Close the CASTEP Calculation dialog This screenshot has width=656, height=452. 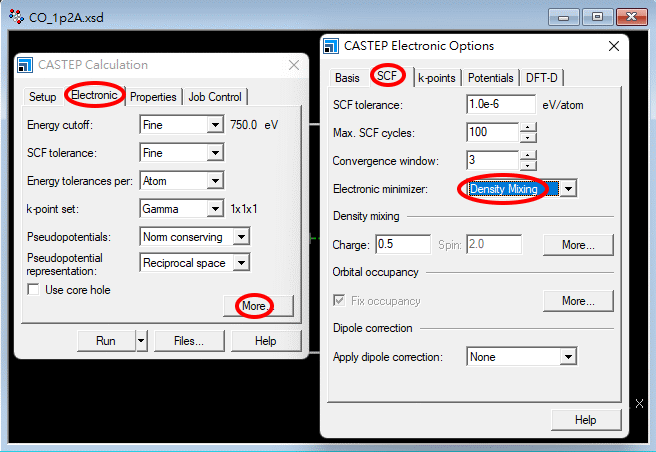(x=293, y=65)
